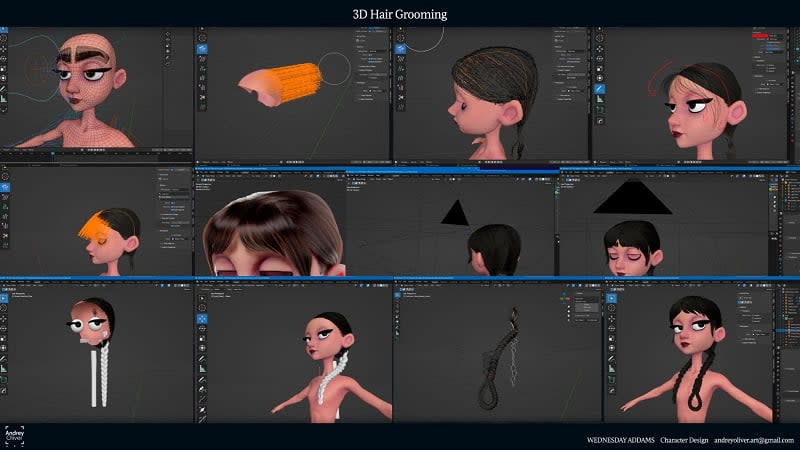Select the Cursor tool in final character viewport
The height and width of the screenshot is (450, 800).
(612, 308)
